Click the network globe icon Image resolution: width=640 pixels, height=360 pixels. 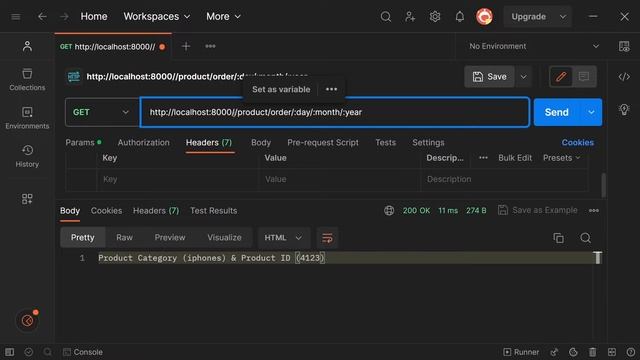click(x=389, y=211)
